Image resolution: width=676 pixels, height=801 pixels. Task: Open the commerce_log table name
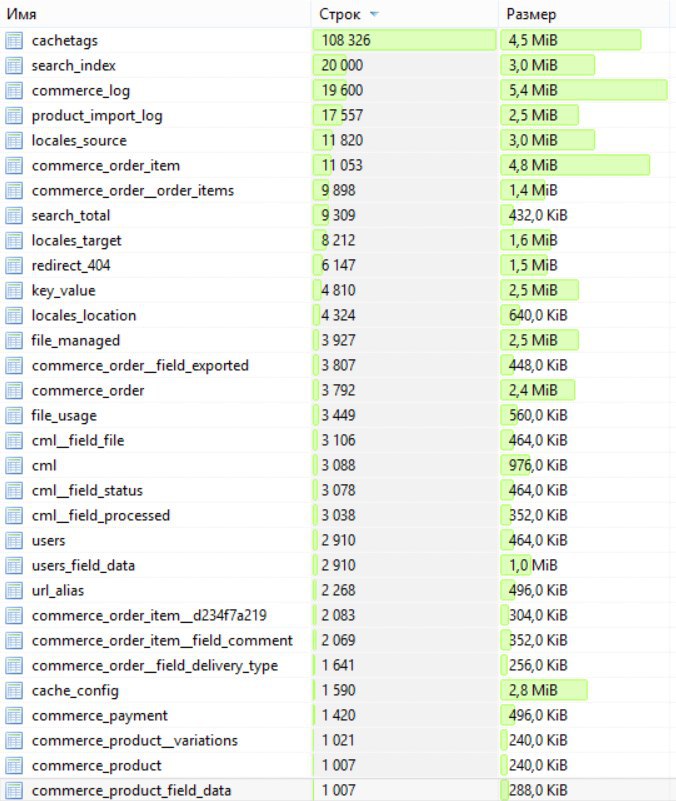pyautogui.click(x=81, y=90)
